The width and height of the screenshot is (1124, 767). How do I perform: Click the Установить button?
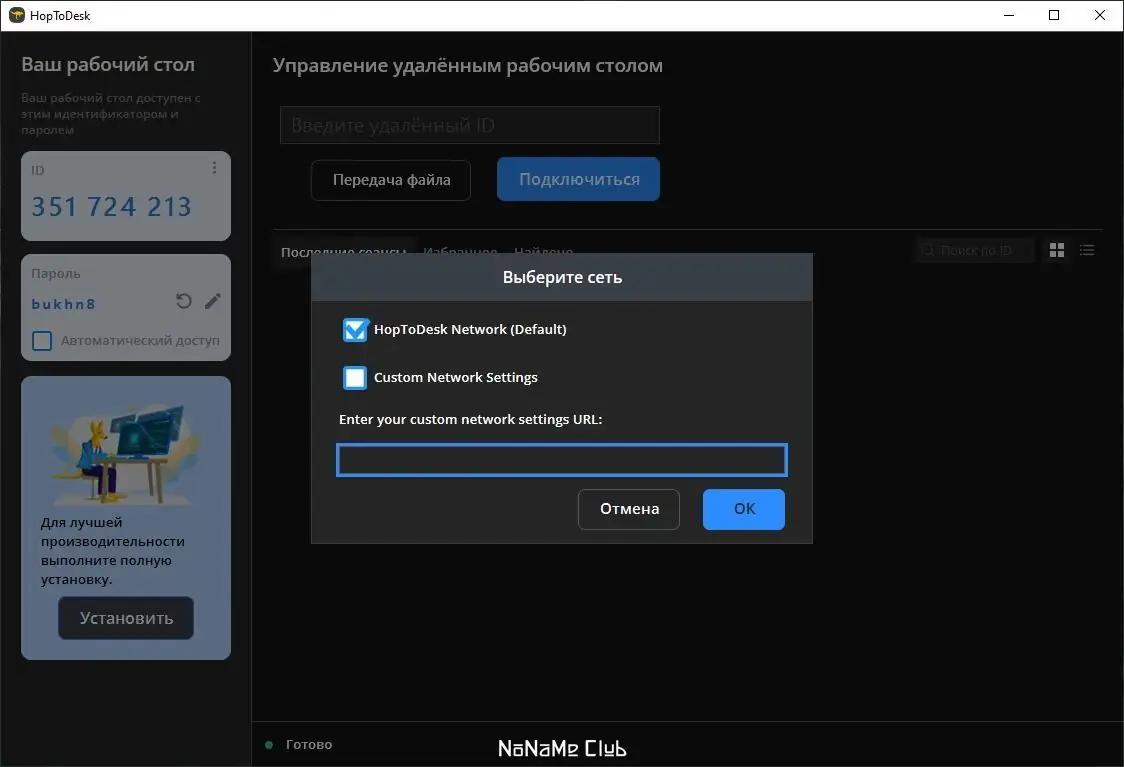pos(126,618)
